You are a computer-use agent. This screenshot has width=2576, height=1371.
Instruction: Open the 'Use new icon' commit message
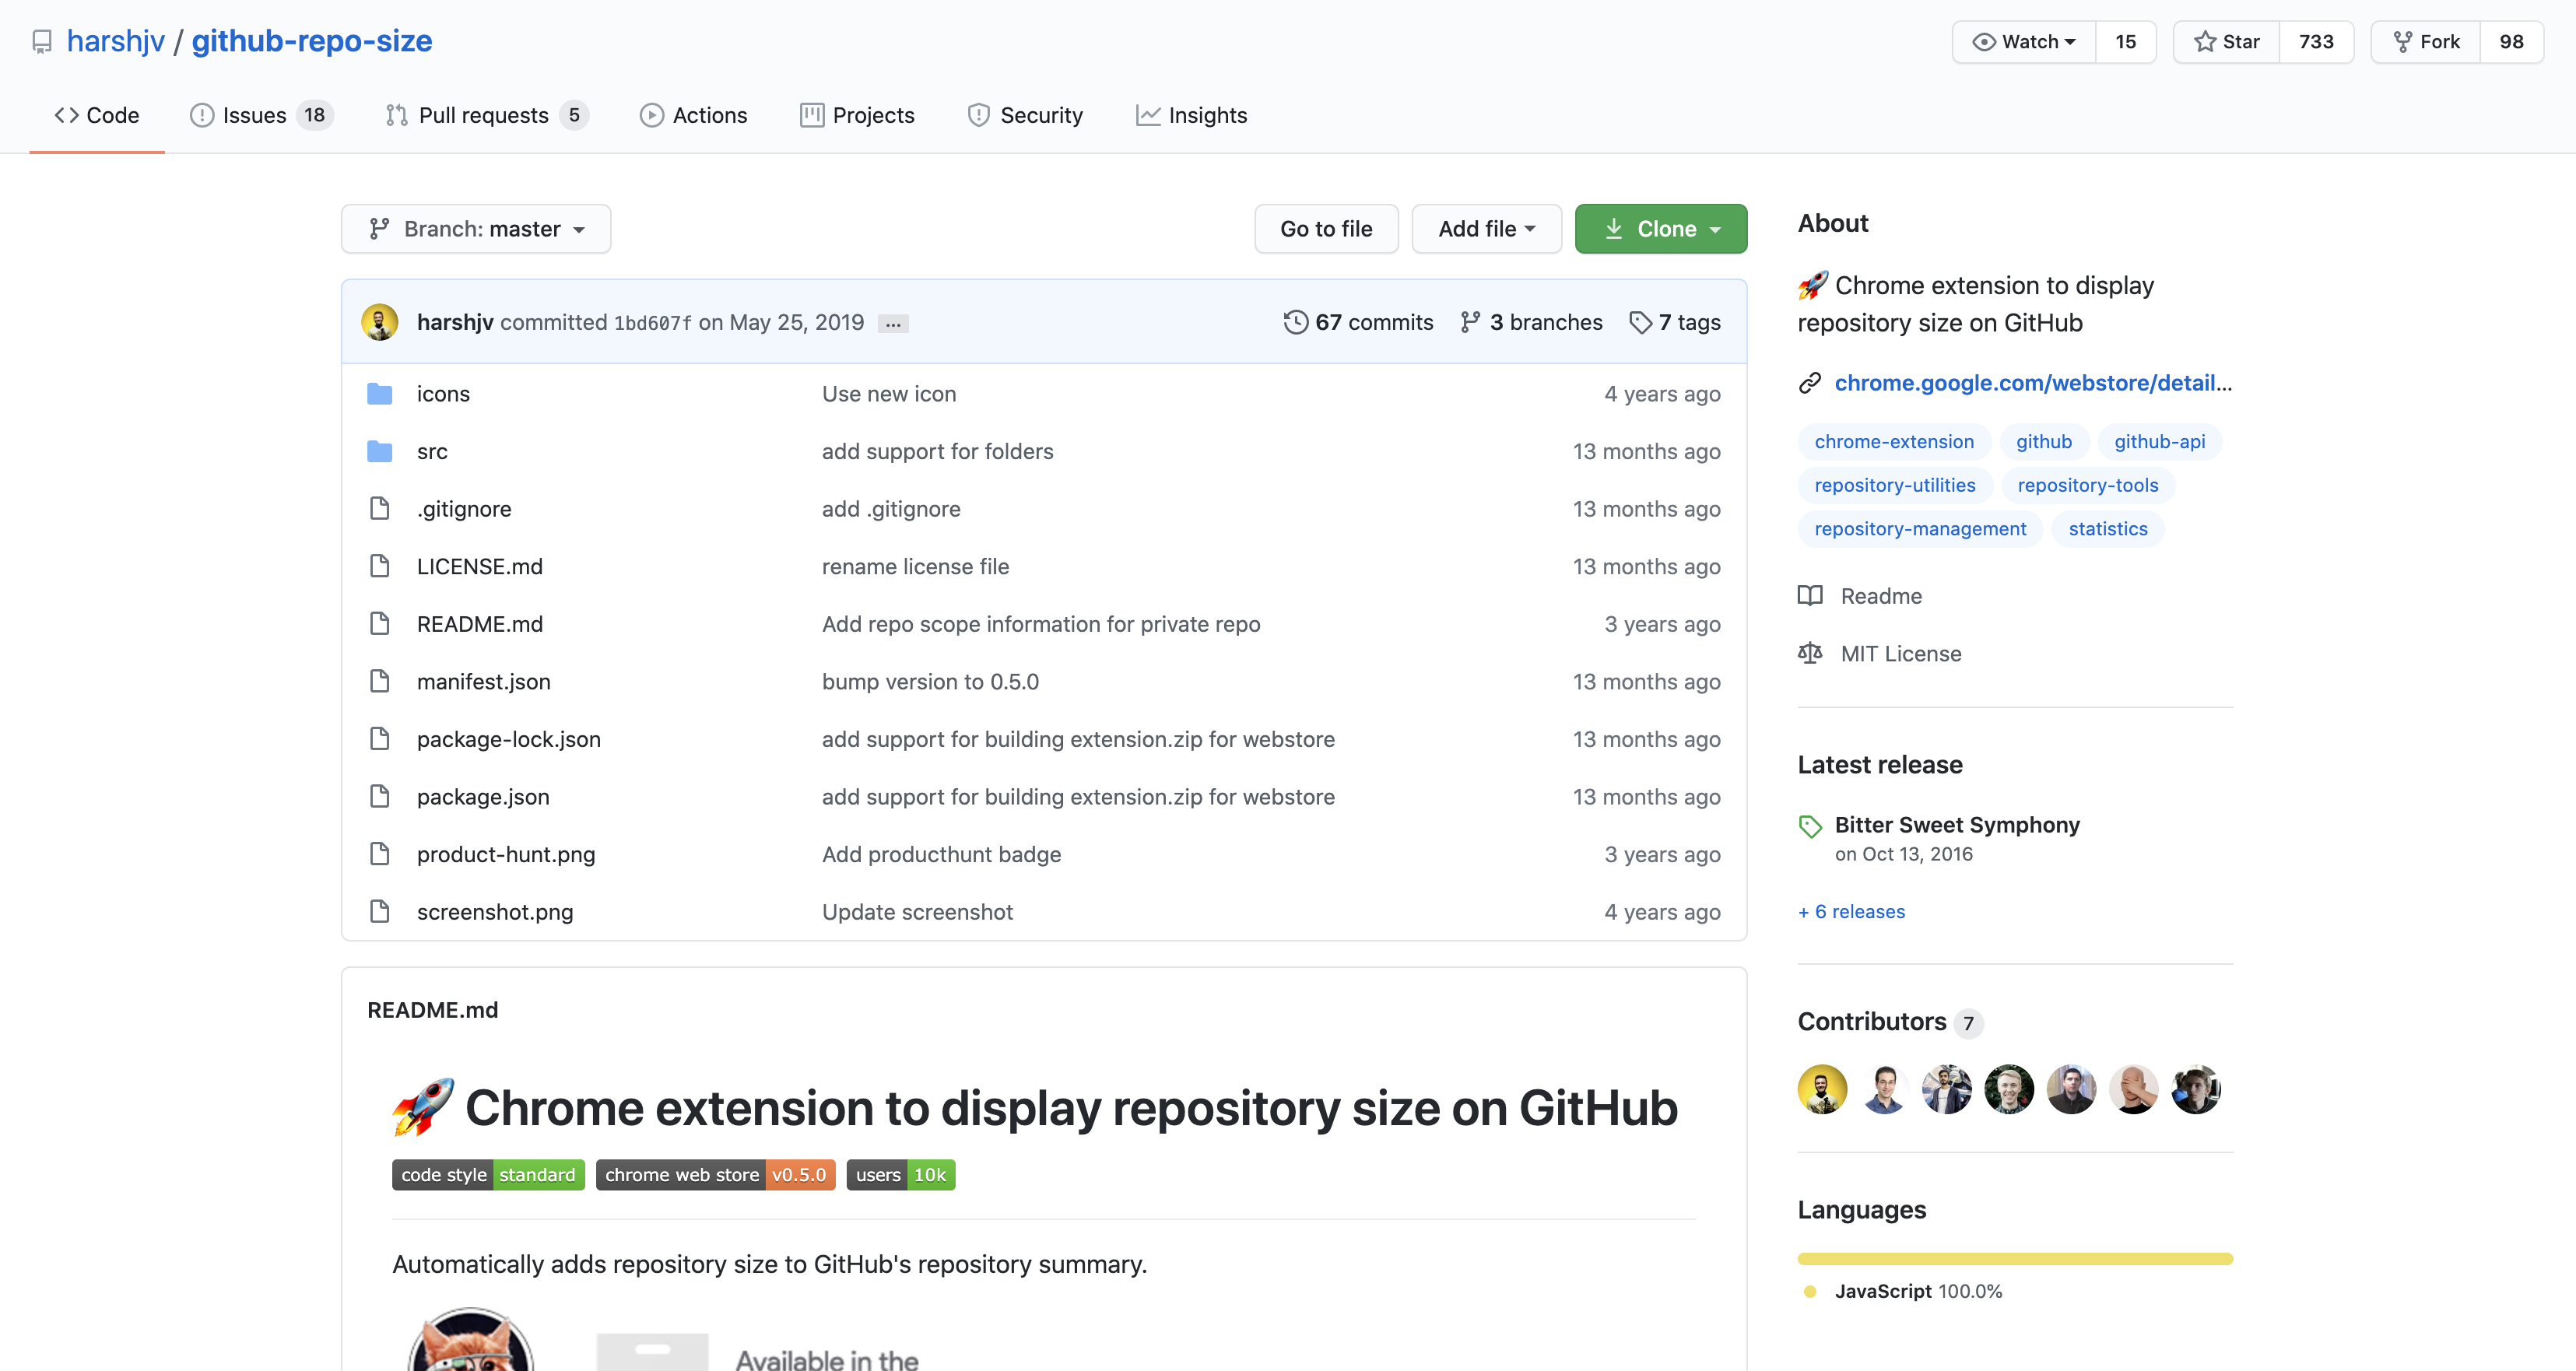[x=889, y=394]
